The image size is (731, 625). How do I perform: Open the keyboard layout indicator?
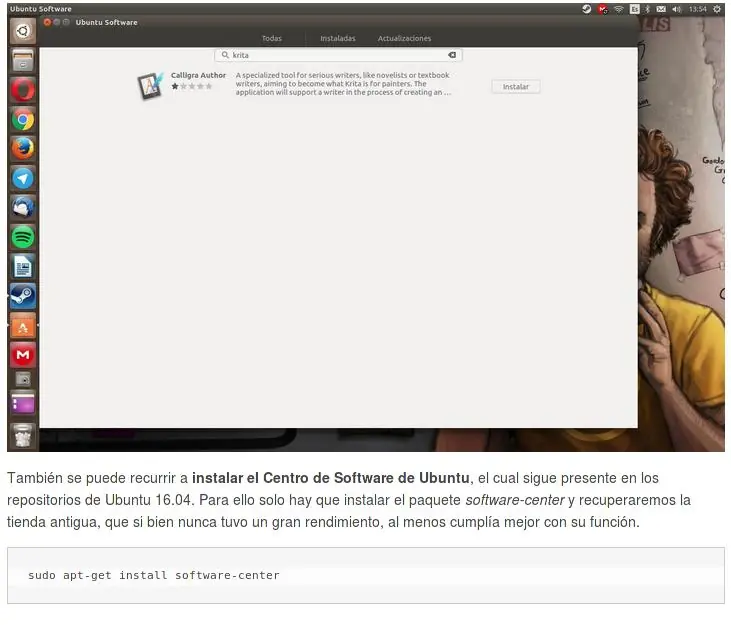(634, 9)
